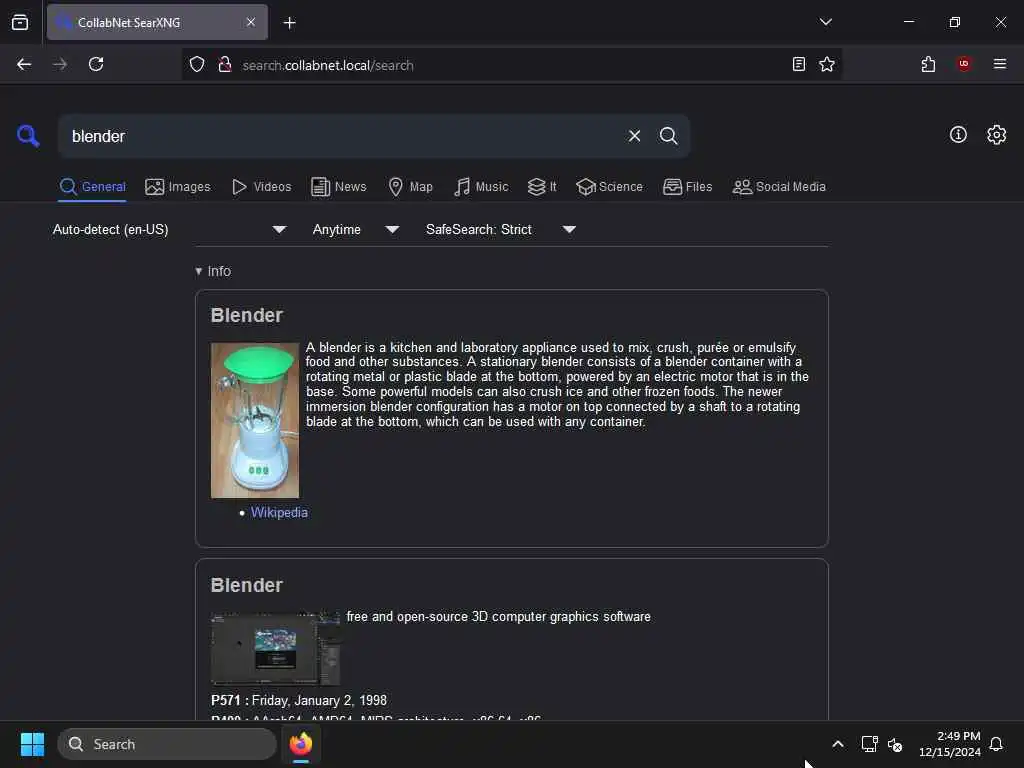This screenshot has height=768, width=1024.
Task: Open the notification bell
Action: [996, 744]
